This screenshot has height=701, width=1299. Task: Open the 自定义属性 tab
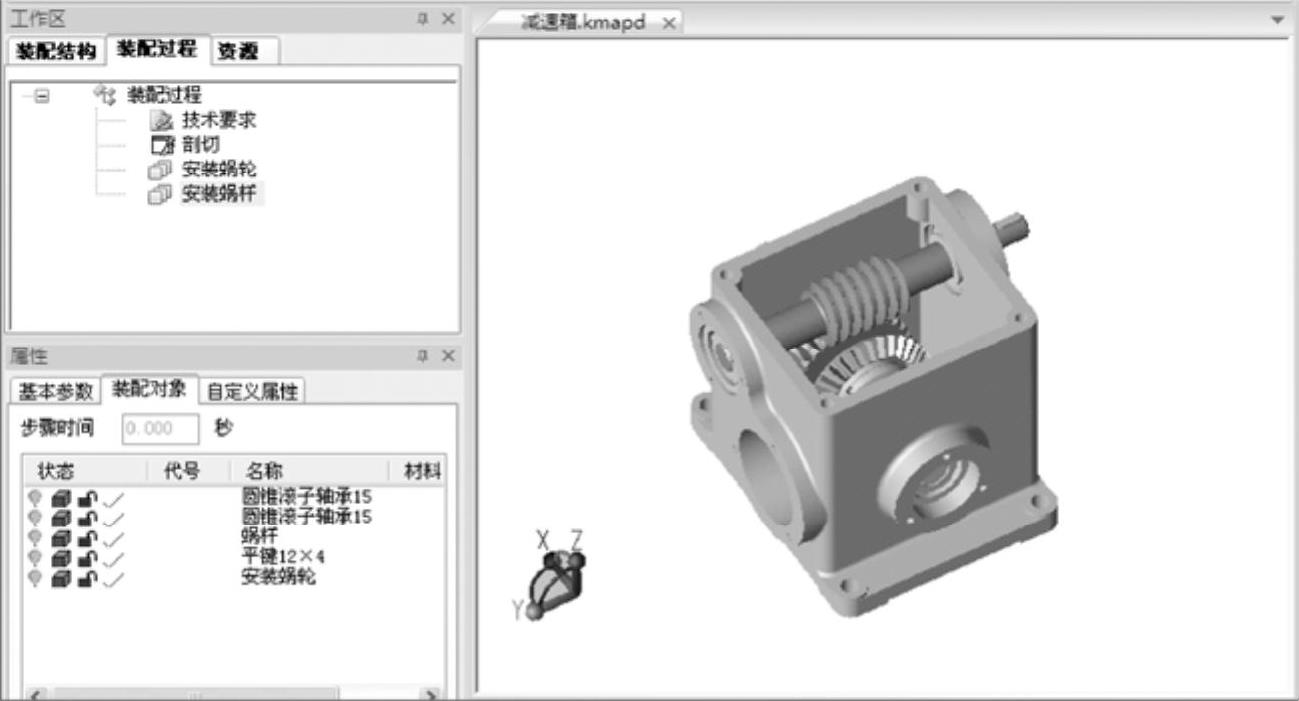click(x=251, y=391)
